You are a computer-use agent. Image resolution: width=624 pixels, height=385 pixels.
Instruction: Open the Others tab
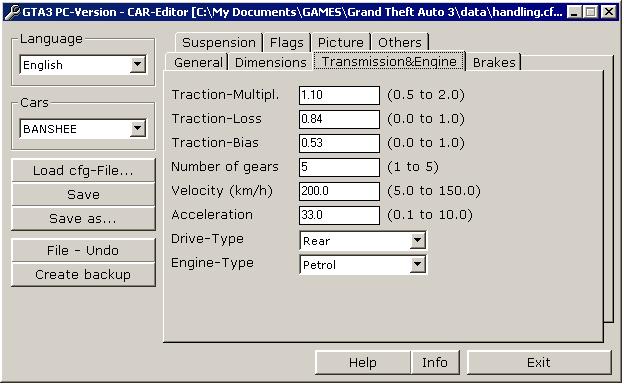tap(400, 42)
